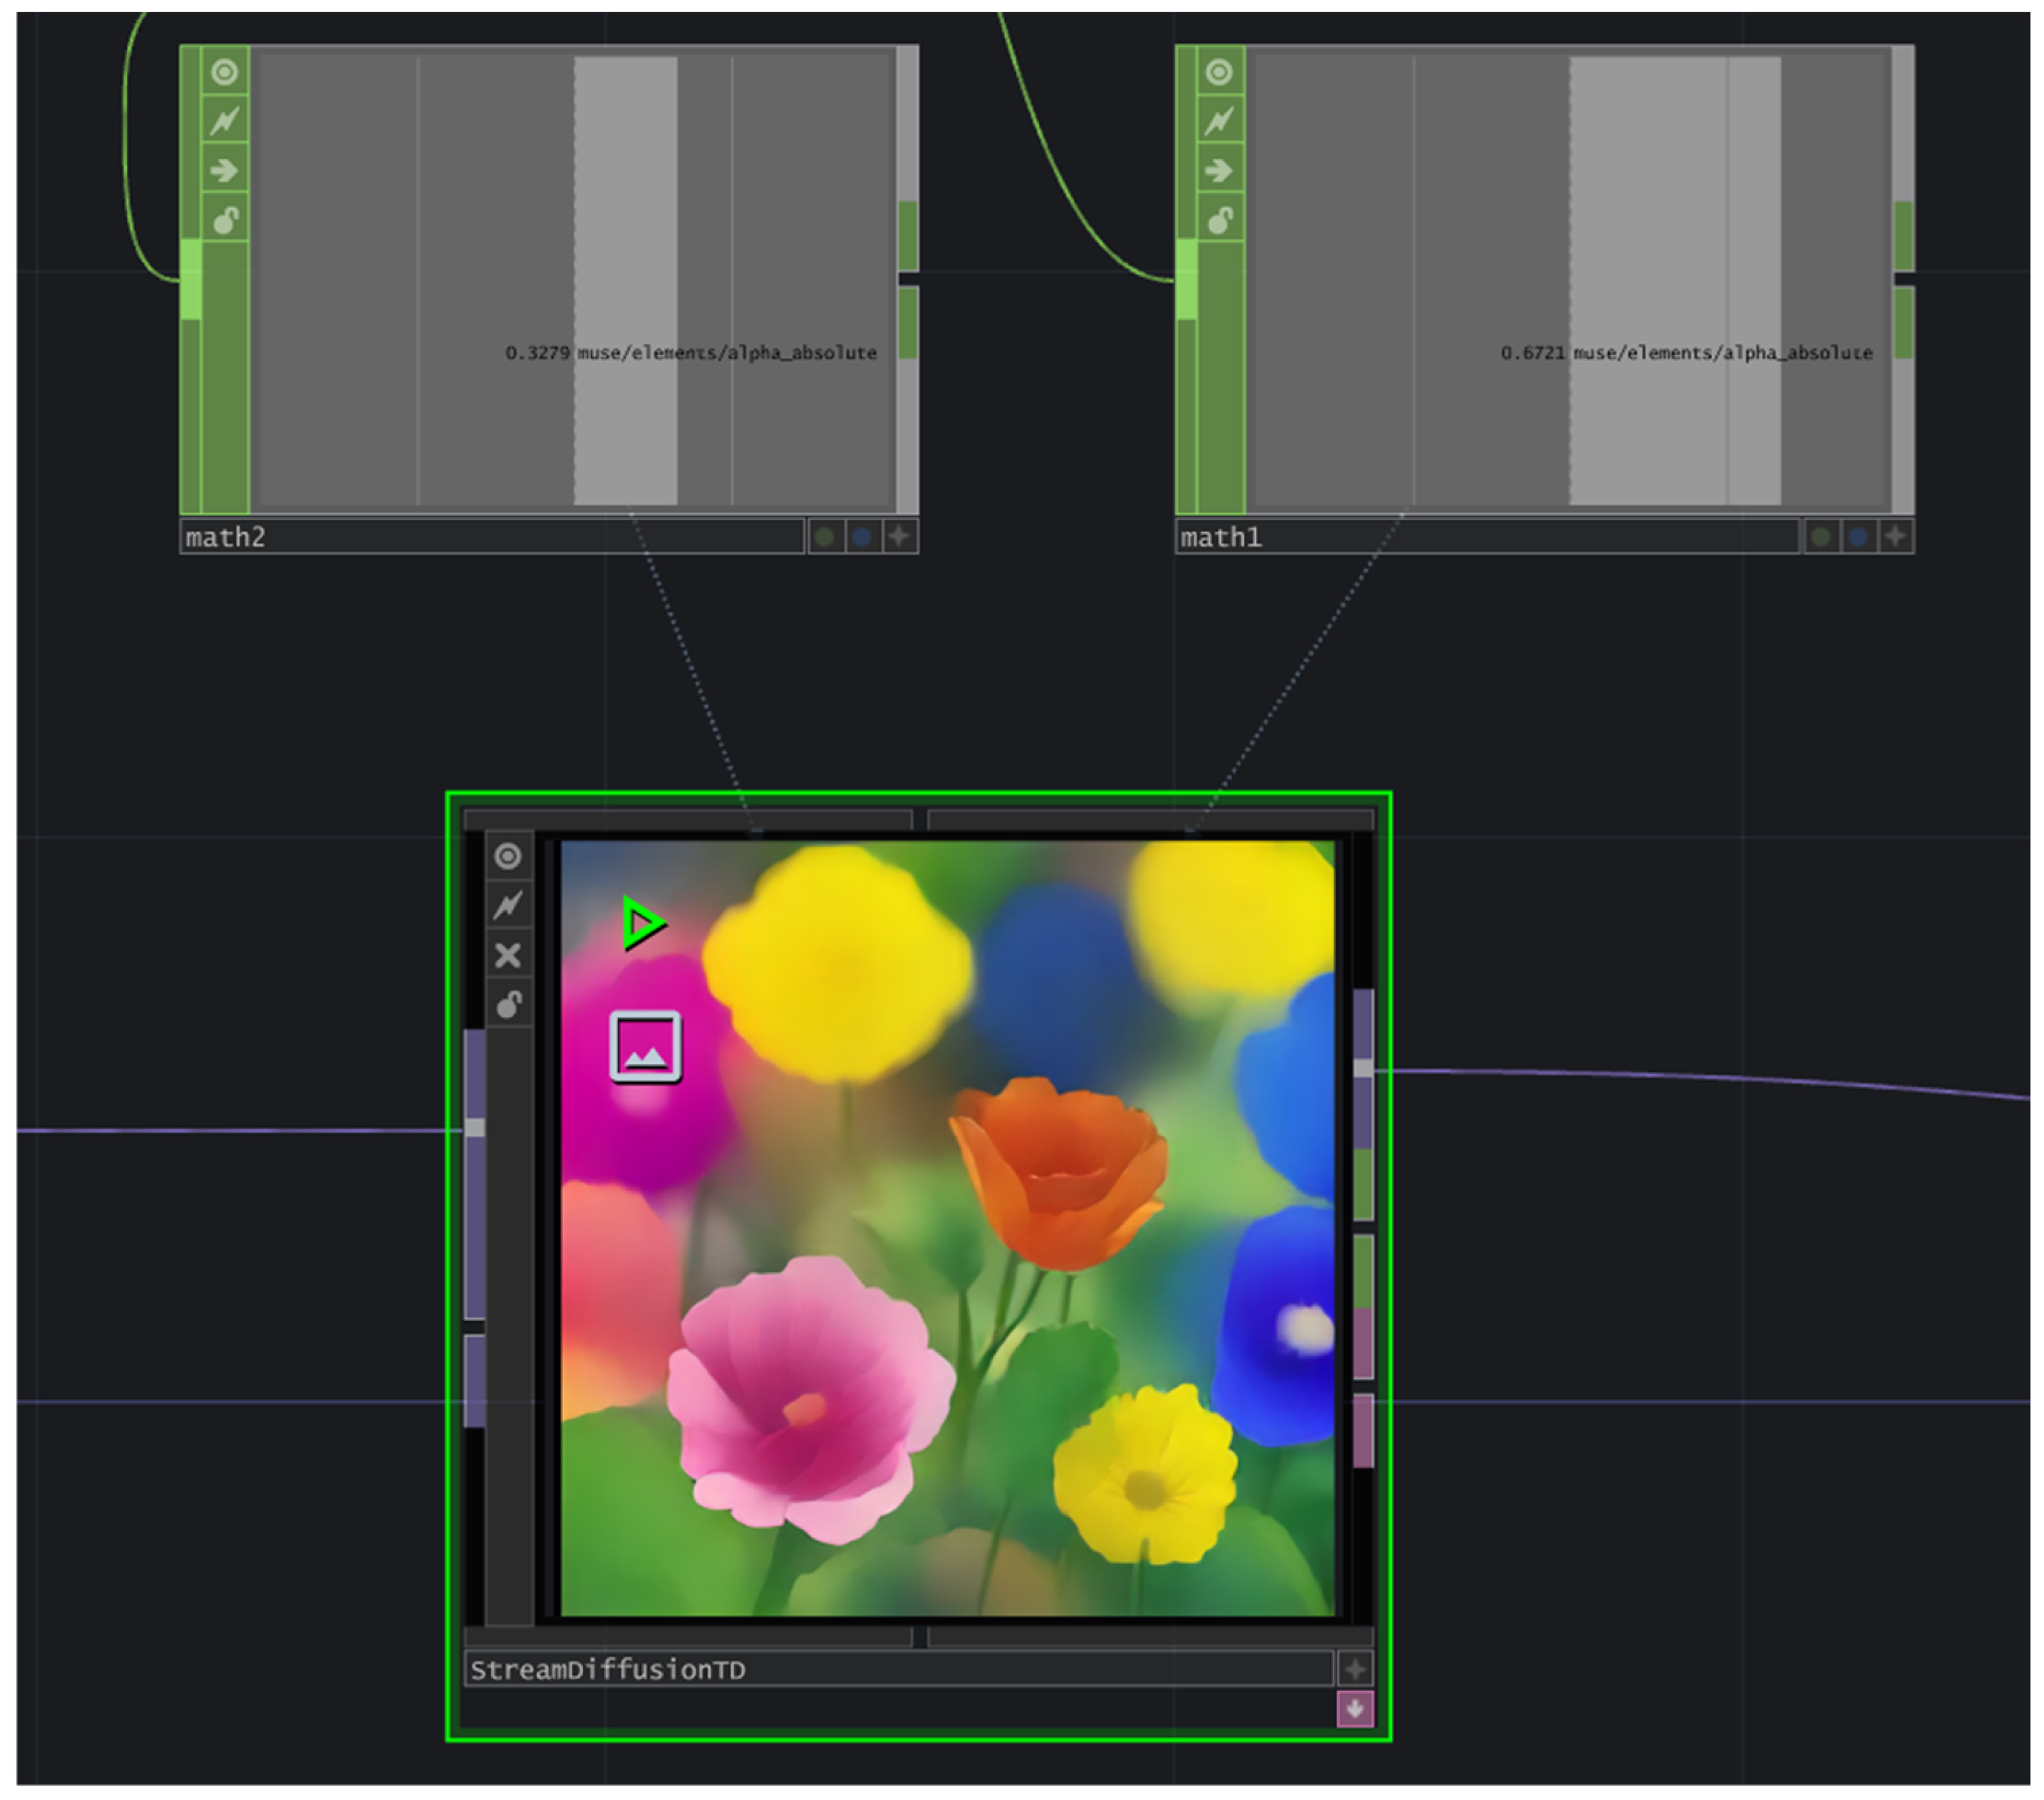Click the lock flag on math1

pyautogui.click(x=1219, y=219)
